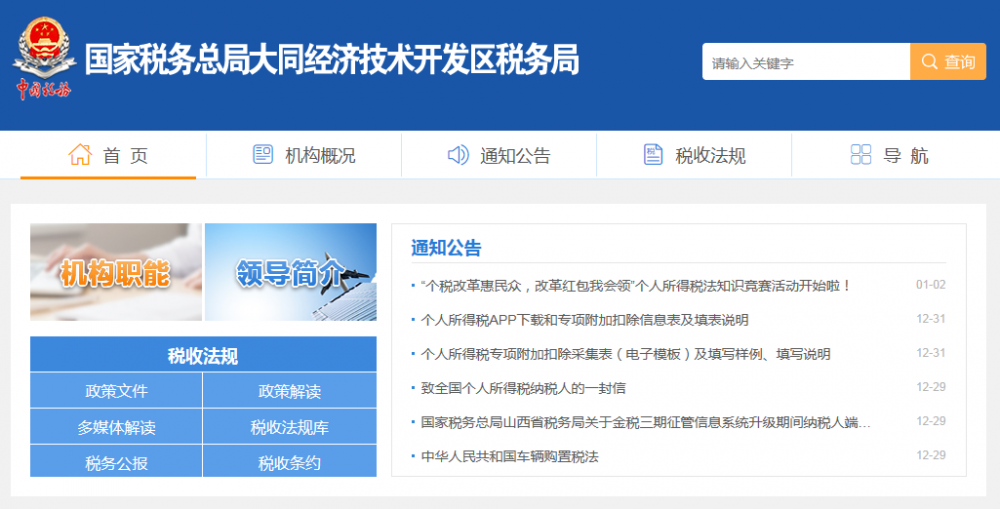Click the 12-31 date beside 采集表 notice
This screenshot has width=1000, height=509.
point(930,353)
